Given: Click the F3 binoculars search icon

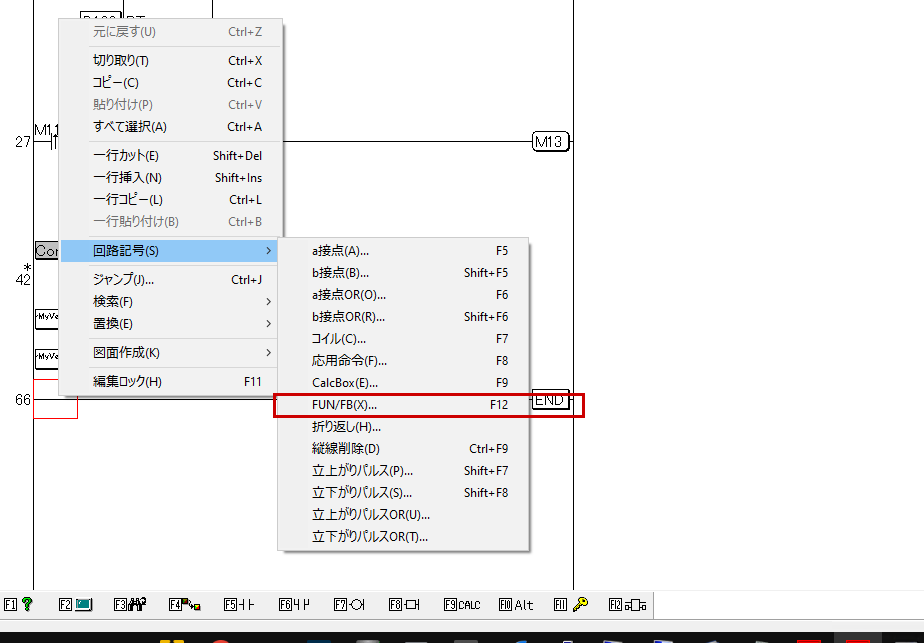Looking at the screenshot, I should pyautogui.click(x=138, y=604).
